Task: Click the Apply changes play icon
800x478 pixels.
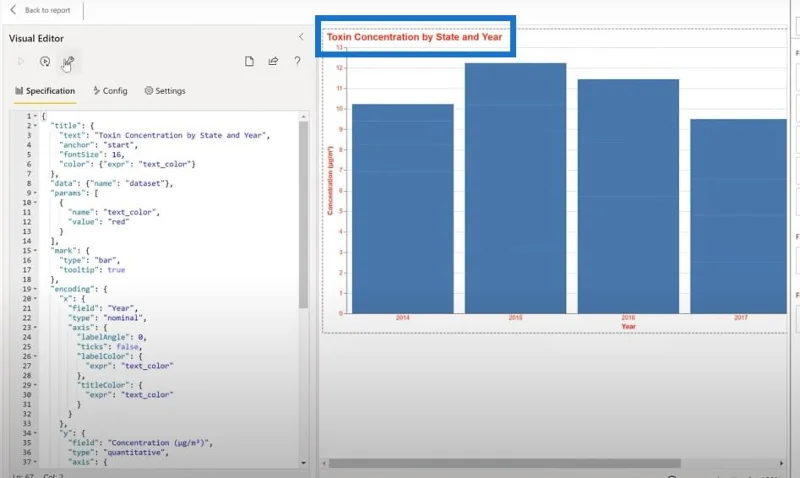Action: click(21, 61)
